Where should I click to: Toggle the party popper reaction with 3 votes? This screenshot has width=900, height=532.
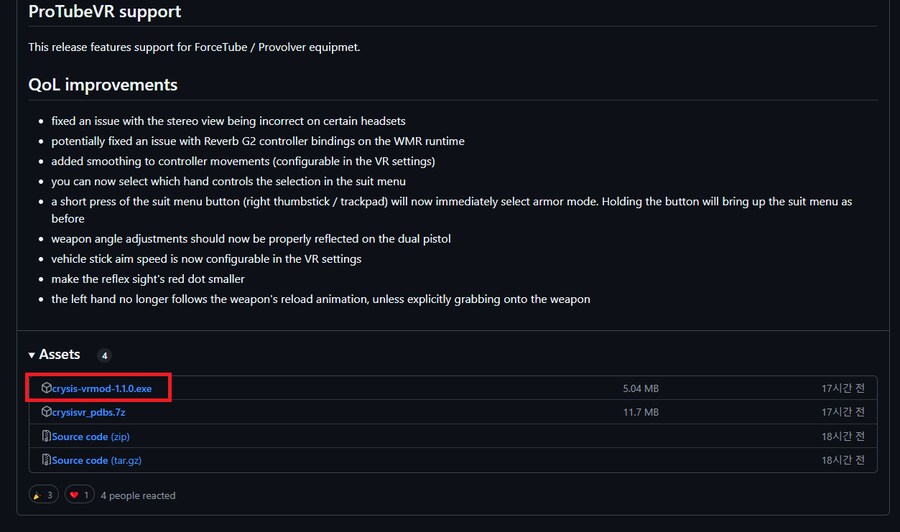(x=44, y=495)
